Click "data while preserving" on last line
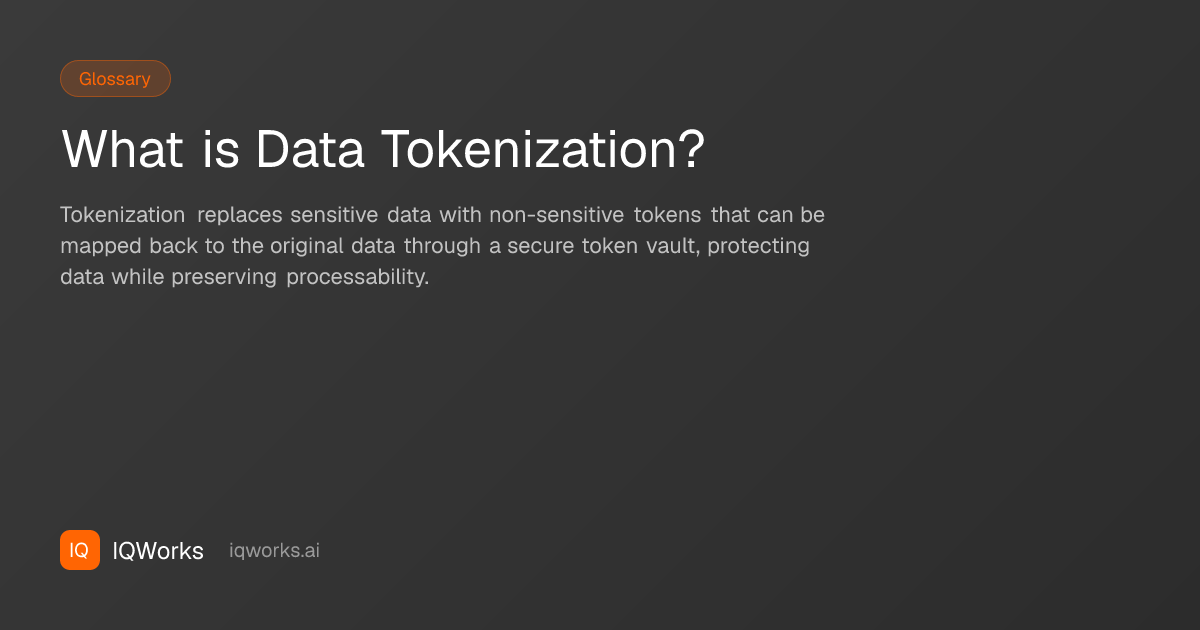The width and height of the screenshot is (1200, 630). [x=168, y=277]
